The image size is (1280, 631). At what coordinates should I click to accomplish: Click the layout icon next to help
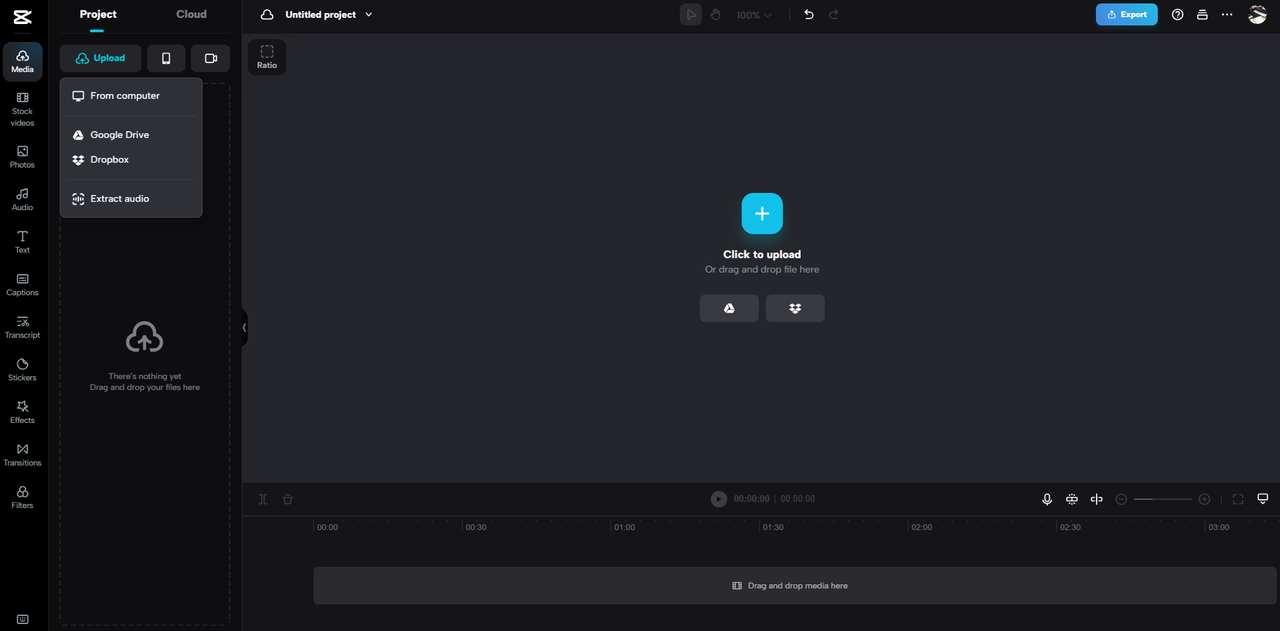[x=1202, y=15]
